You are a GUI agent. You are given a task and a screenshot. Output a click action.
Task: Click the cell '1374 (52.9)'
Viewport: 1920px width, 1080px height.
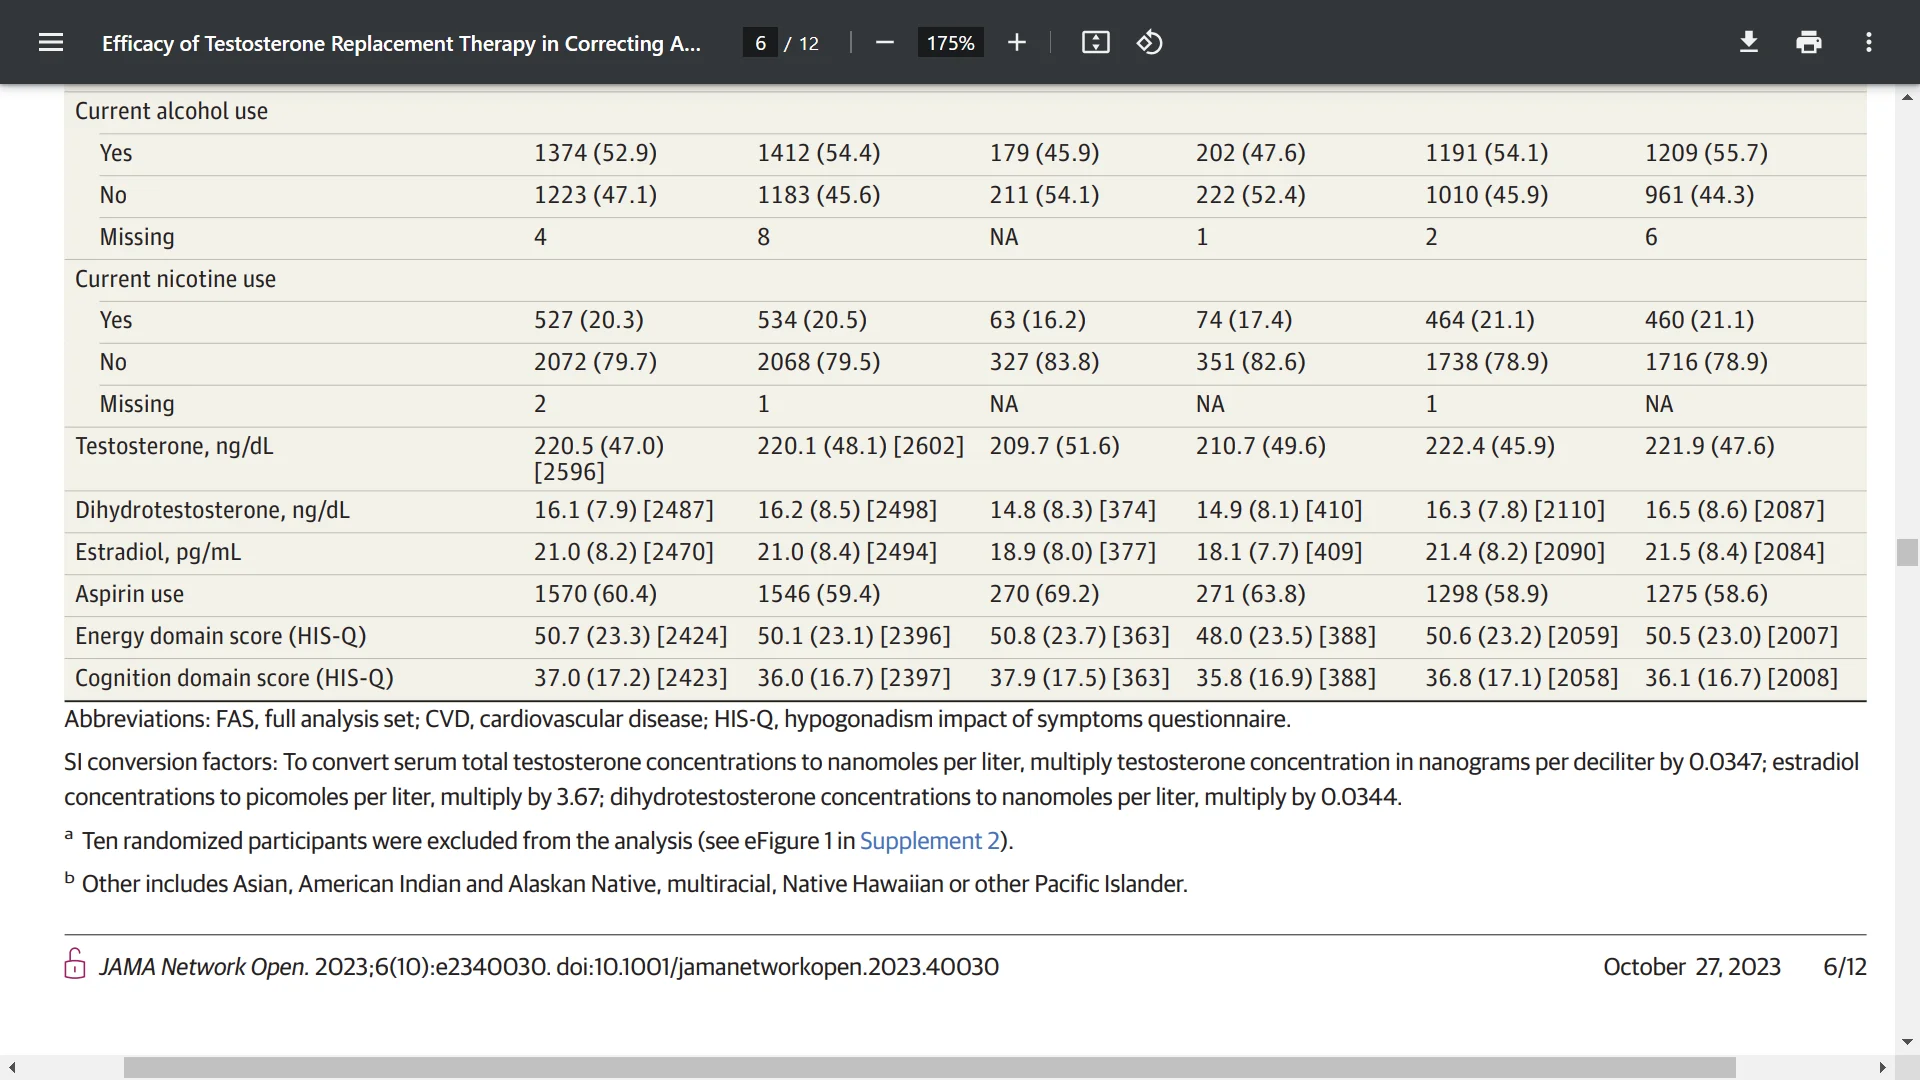click(595, 153)
